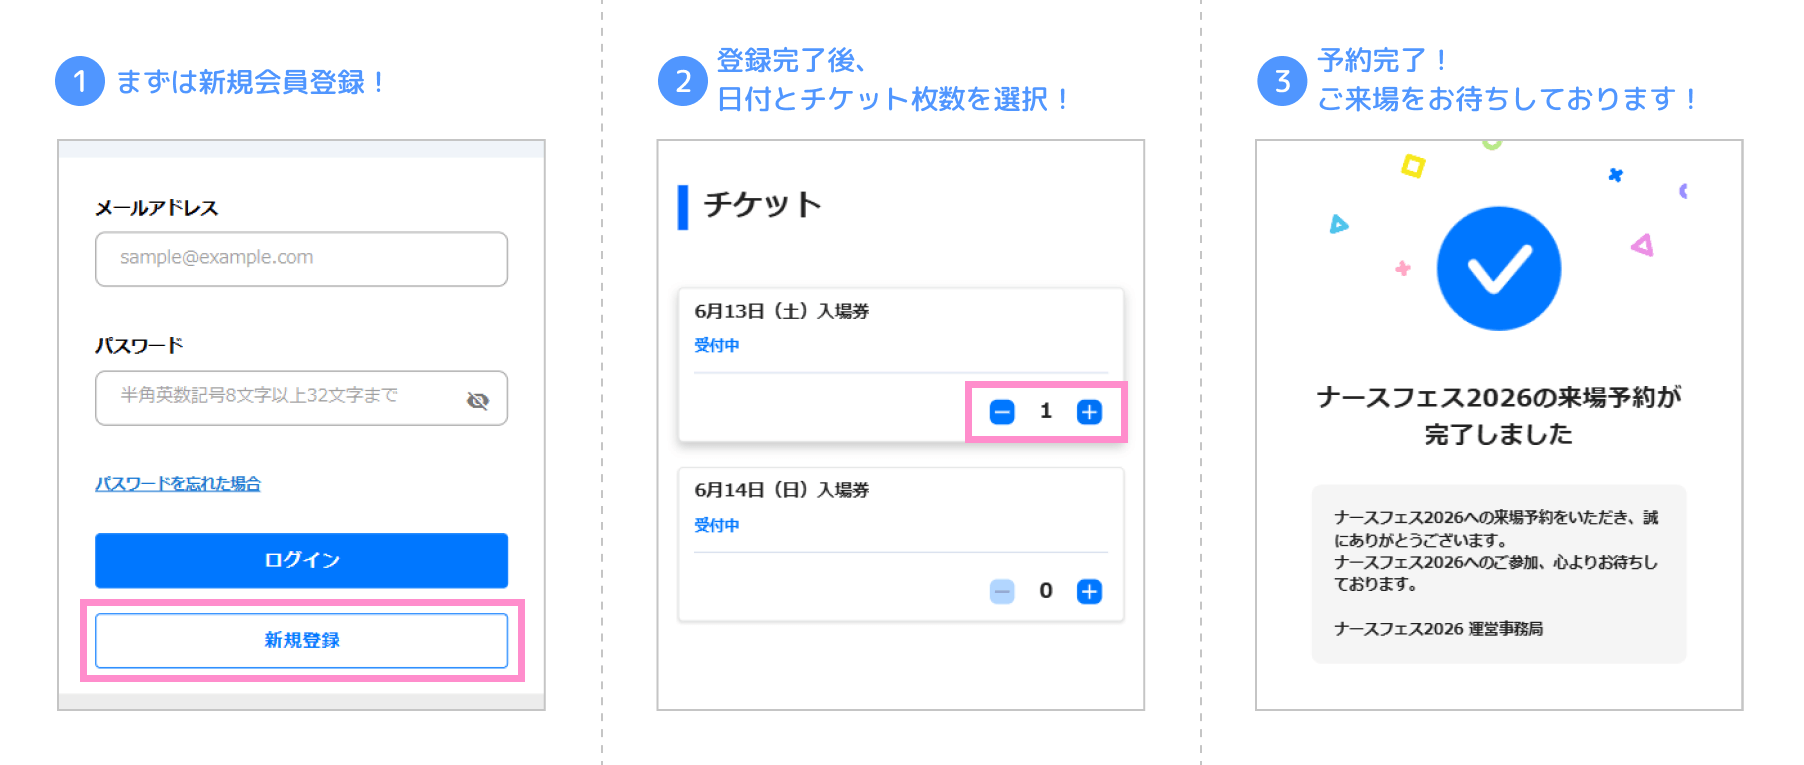Click the step 1 numbered badge

click(82, 83)
